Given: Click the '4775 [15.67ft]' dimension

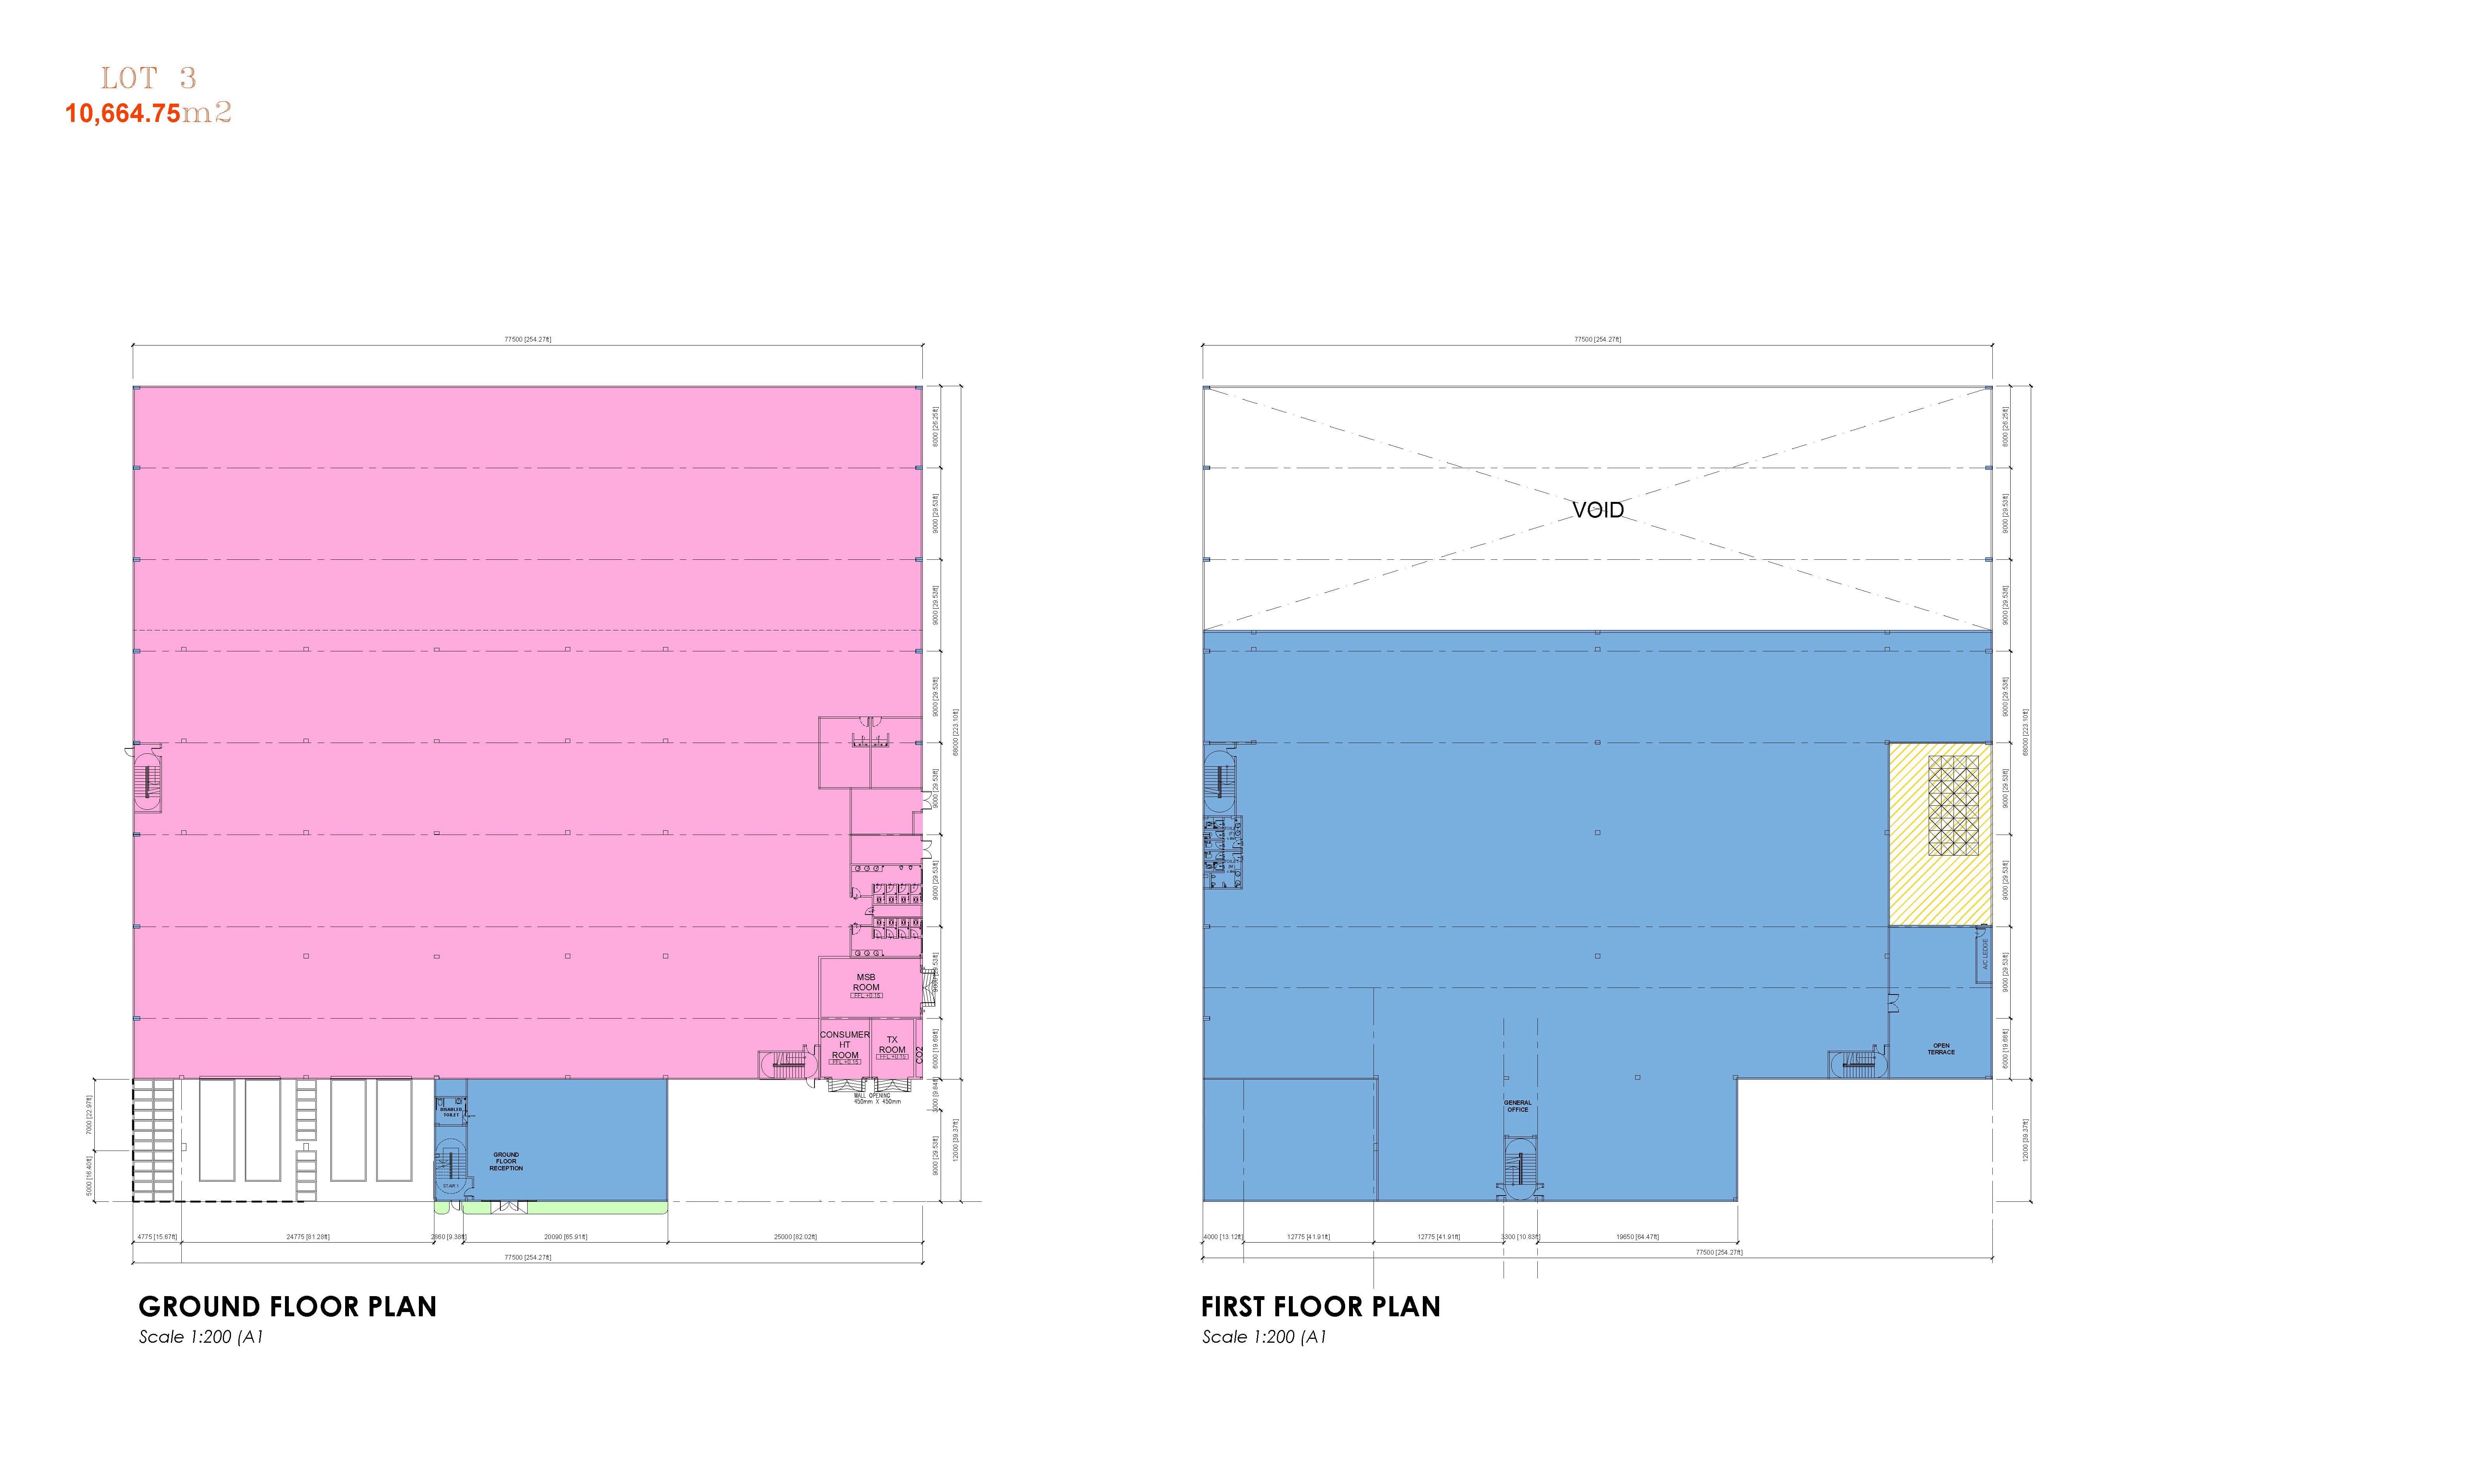Looking at the screenshot, I should tap(157, 1237).
